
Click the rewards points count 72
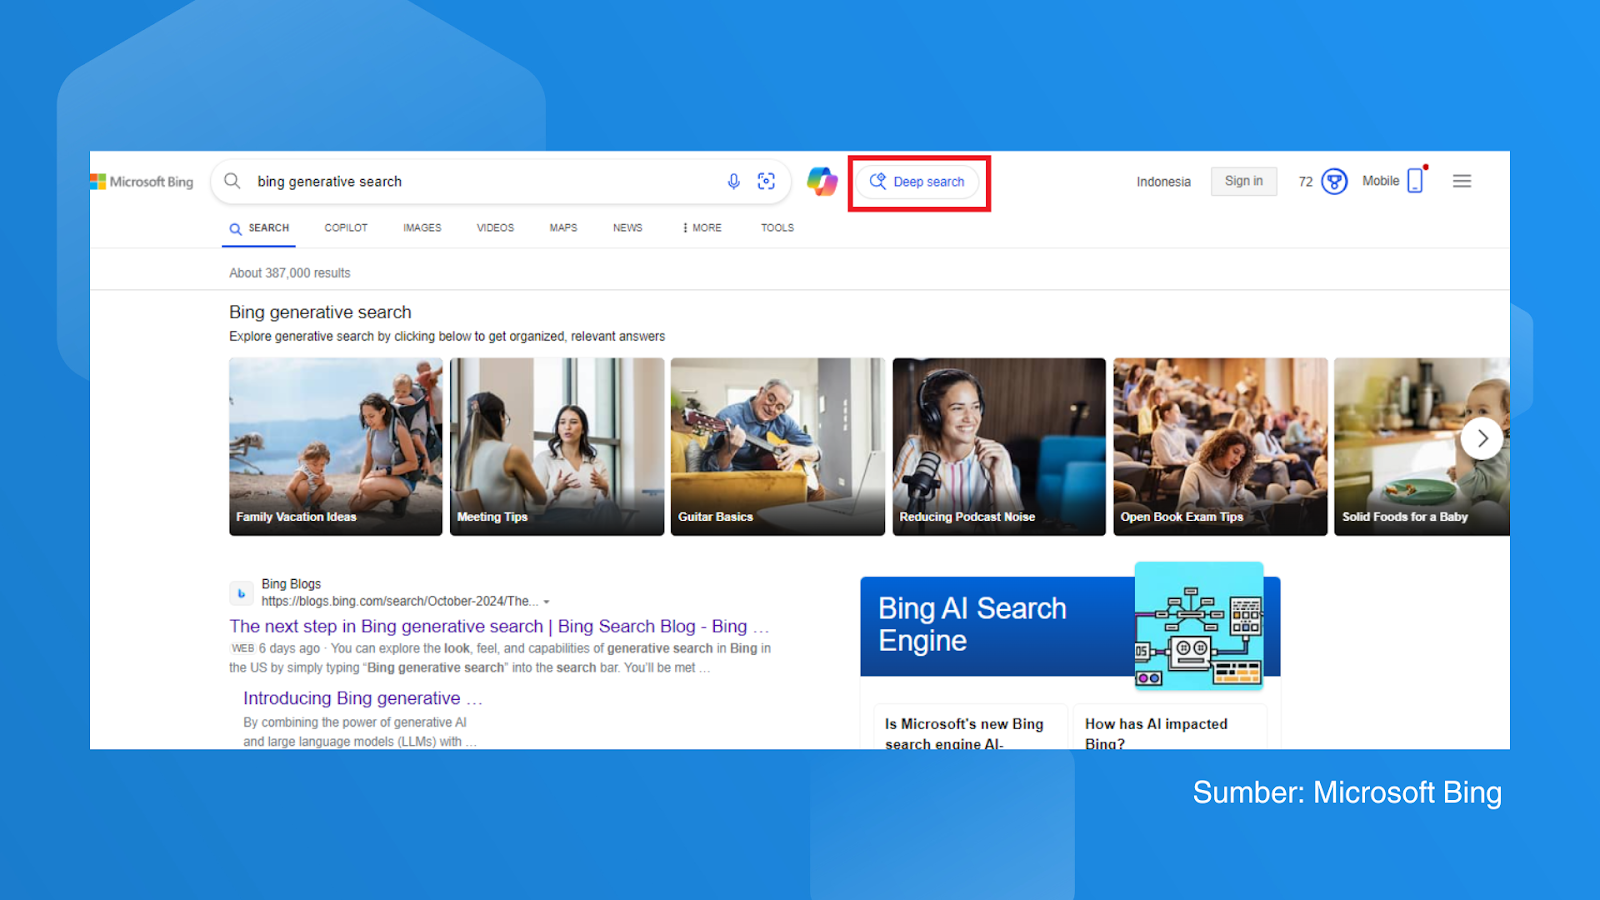click(1306, 182)
